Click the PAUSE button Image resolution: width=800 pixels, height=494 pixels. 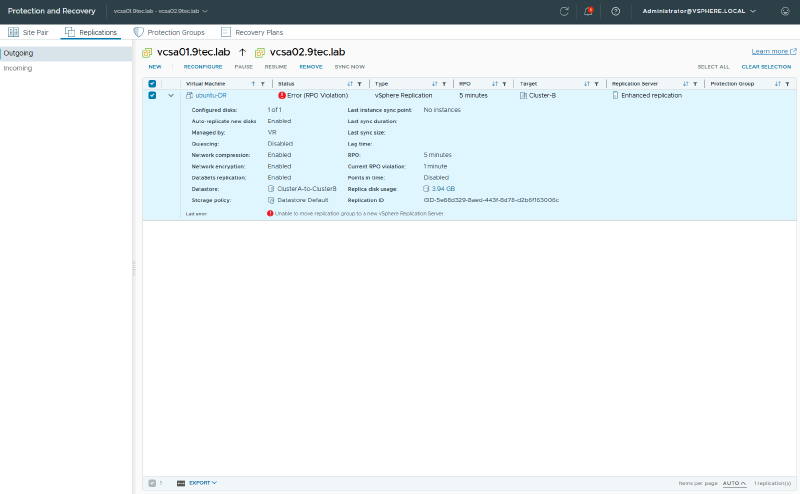click(x=243, y=67)
